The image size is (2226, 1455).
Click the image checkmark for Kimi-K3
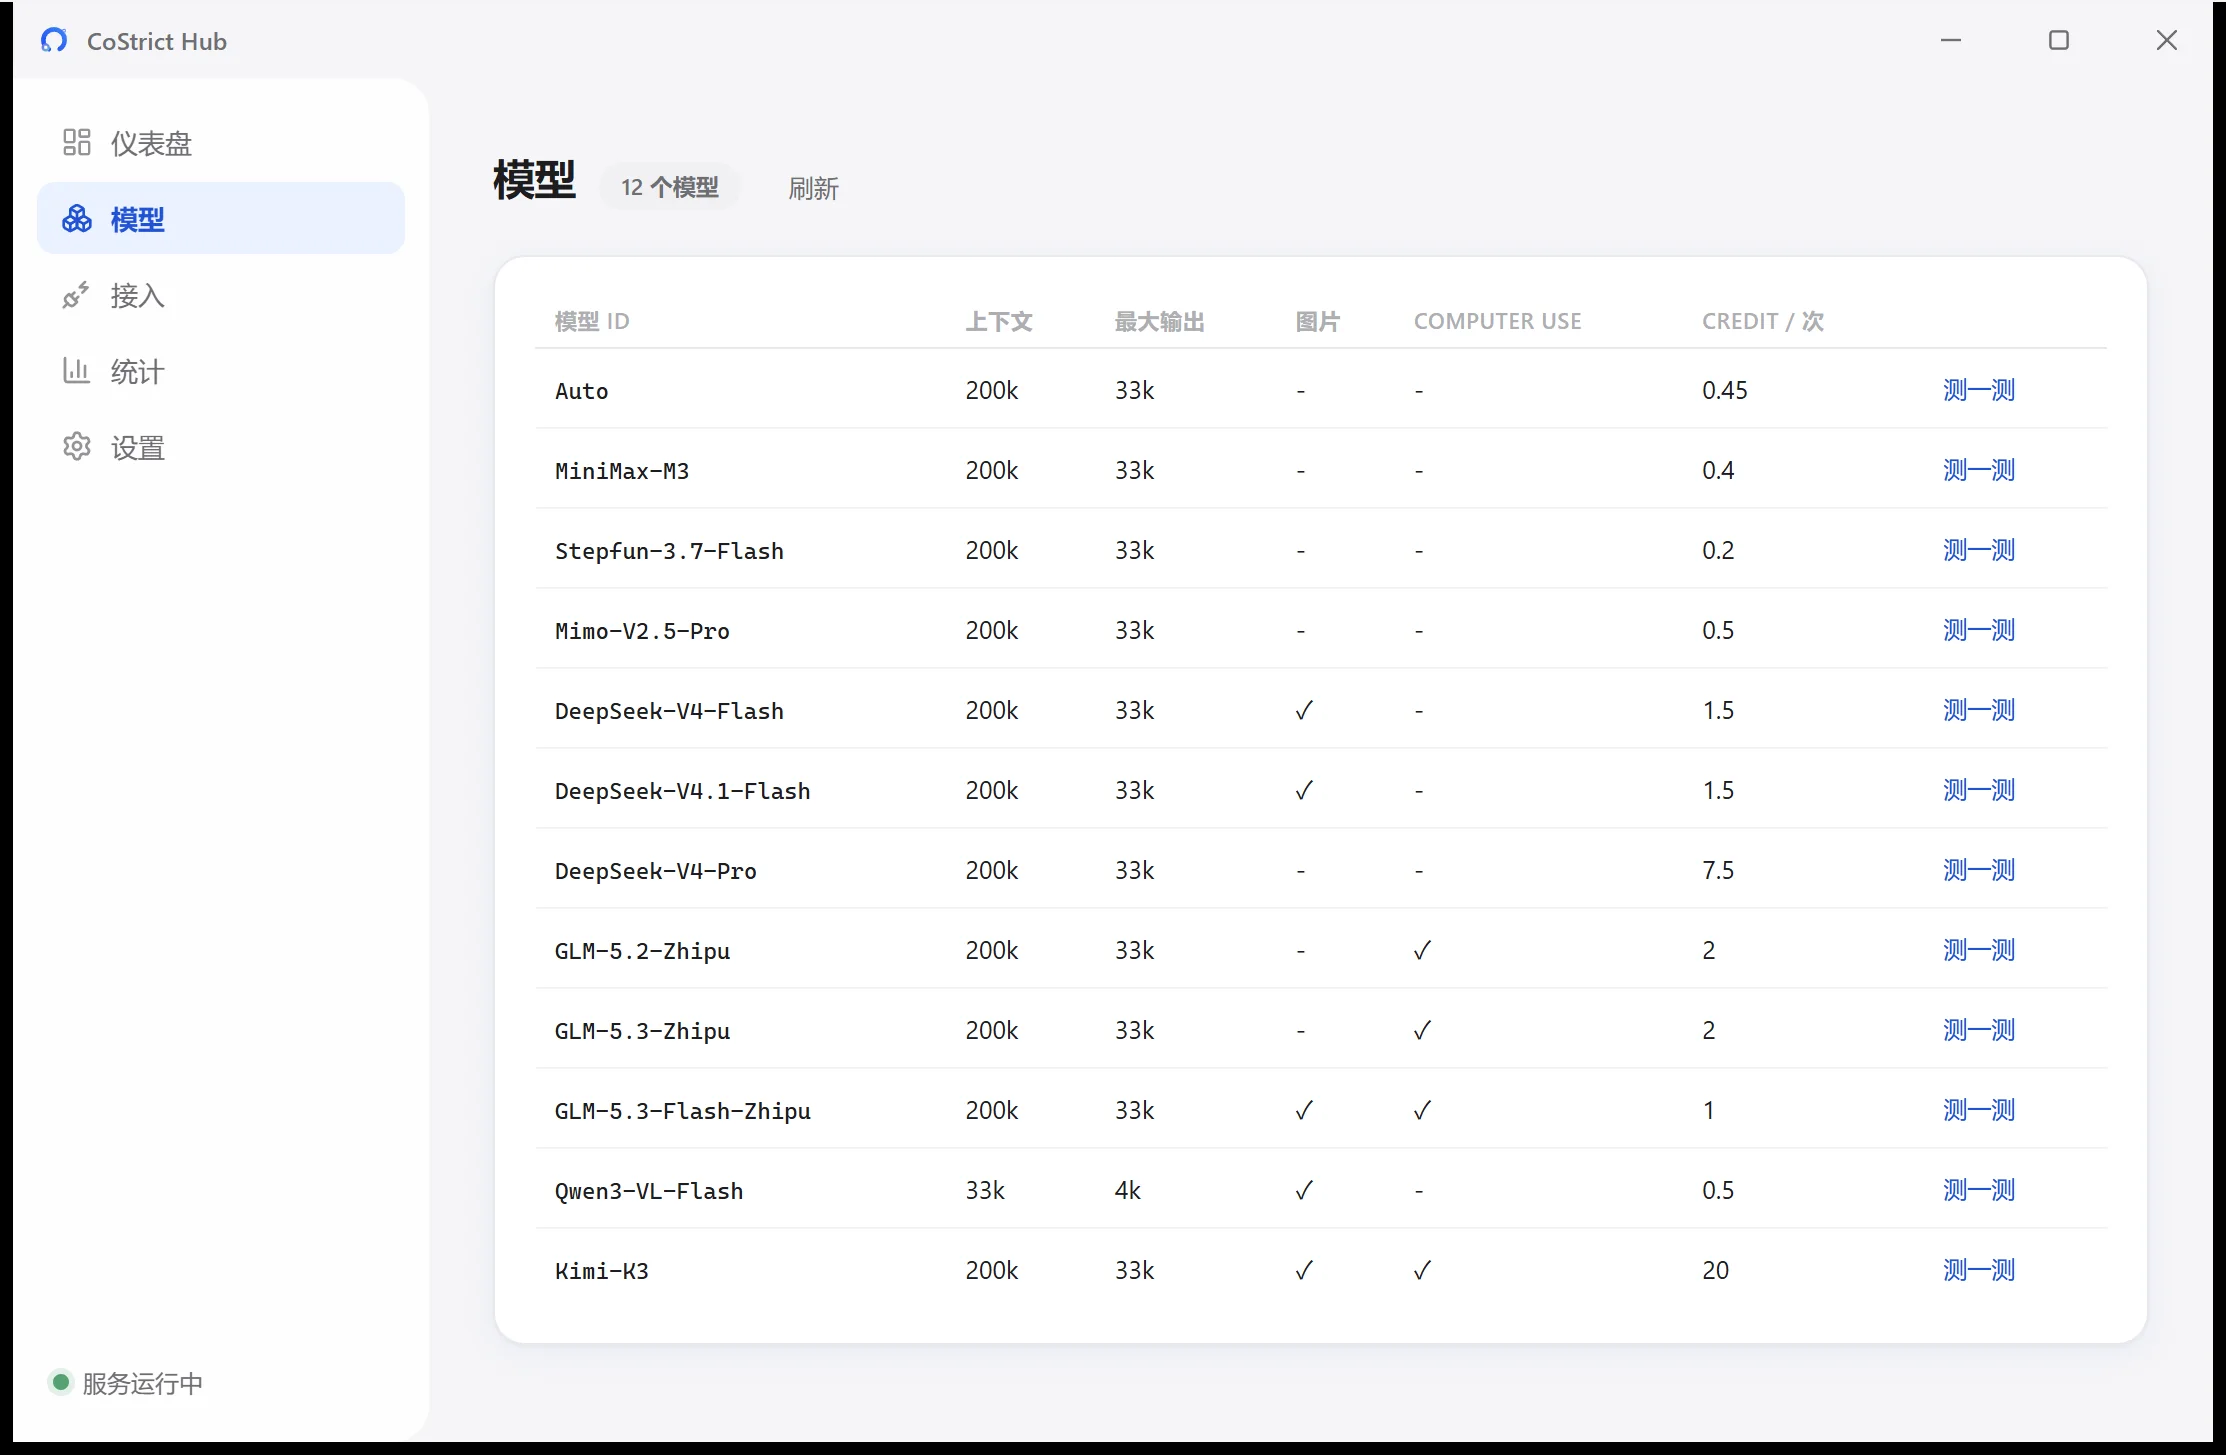(x=1304, y=1270)
